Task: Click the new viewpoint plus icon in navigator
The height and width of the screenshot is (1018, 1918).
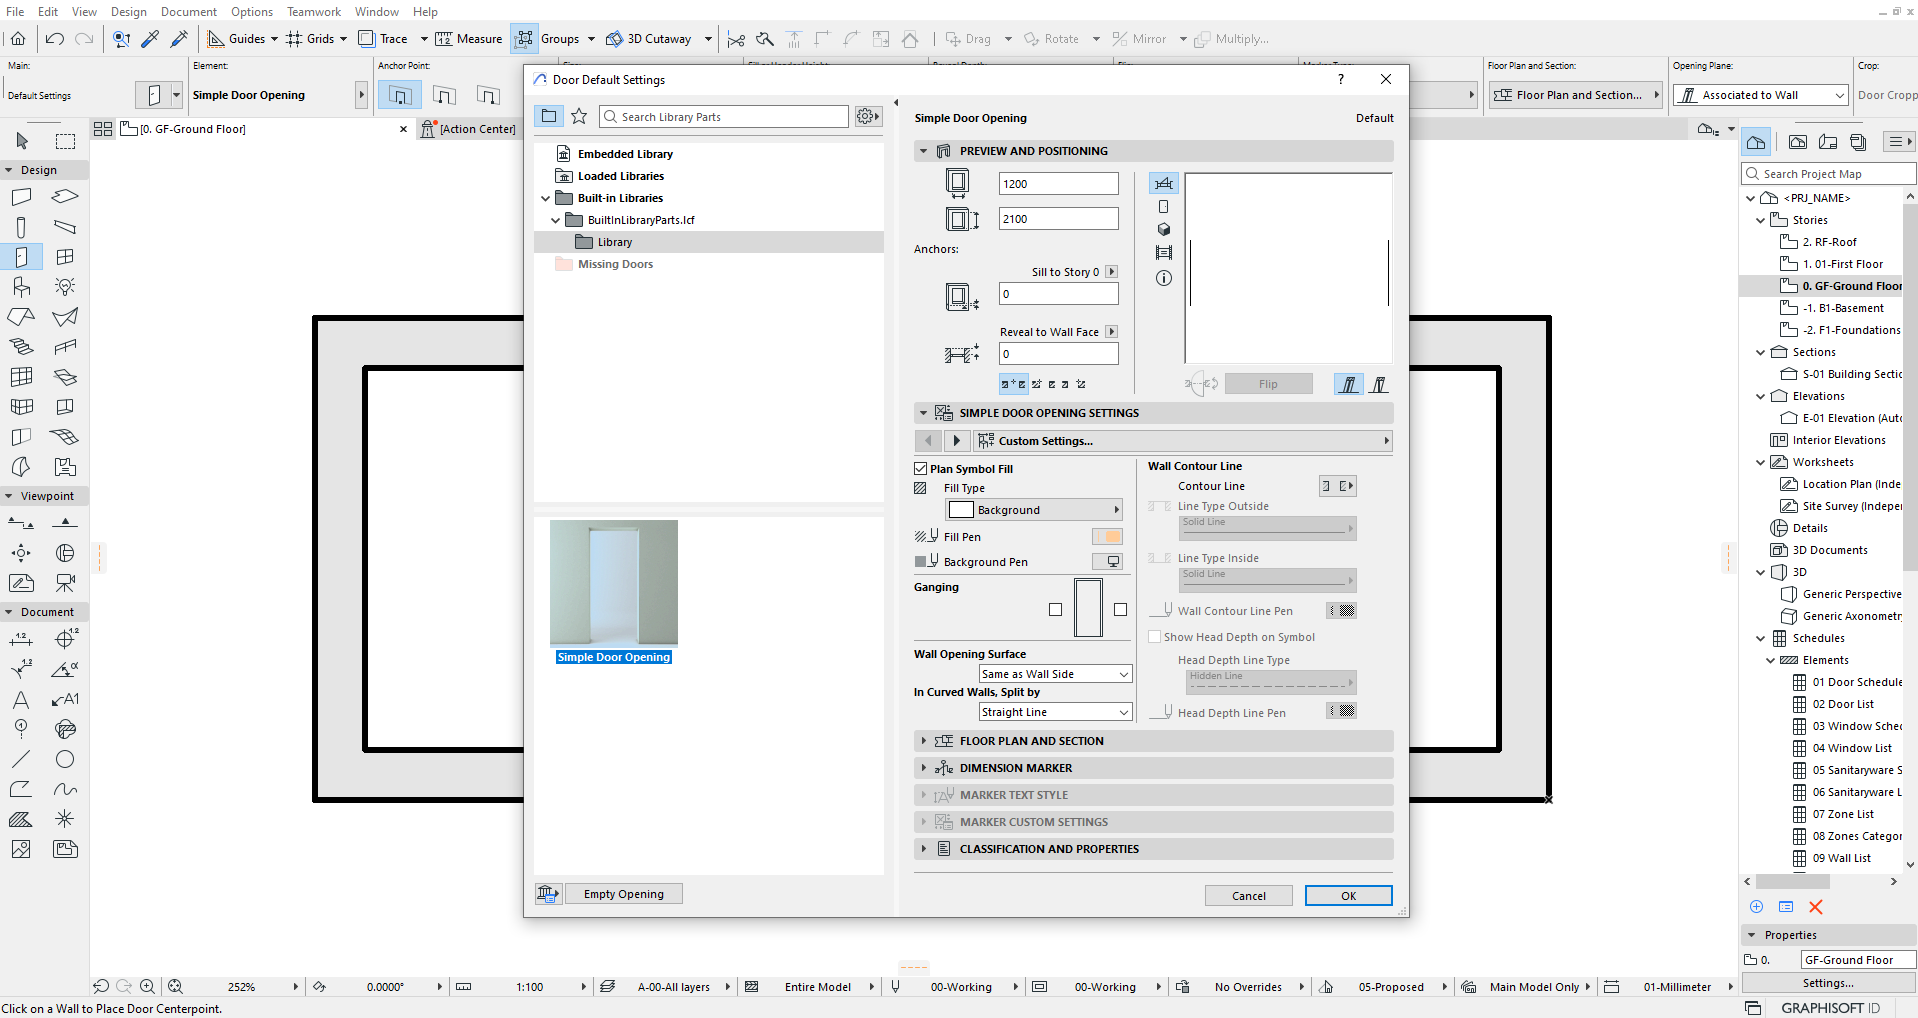Action: (x=1756, y=907)
